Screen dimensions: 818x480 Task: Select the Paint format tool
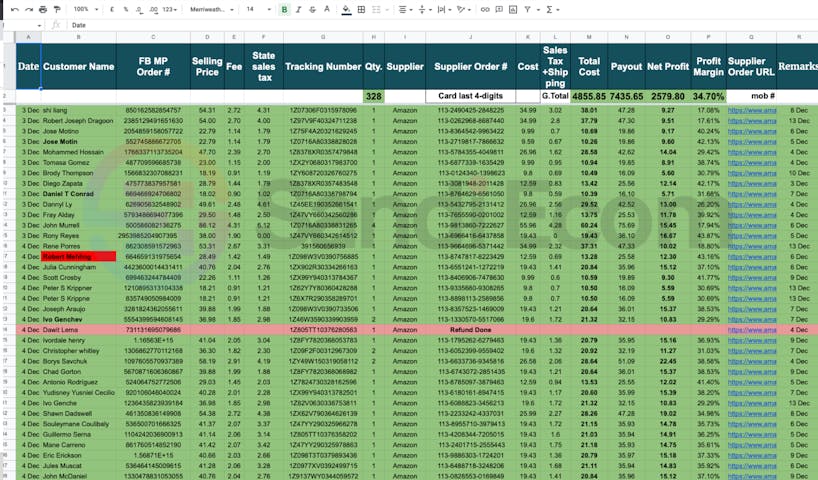coord(57,9)
